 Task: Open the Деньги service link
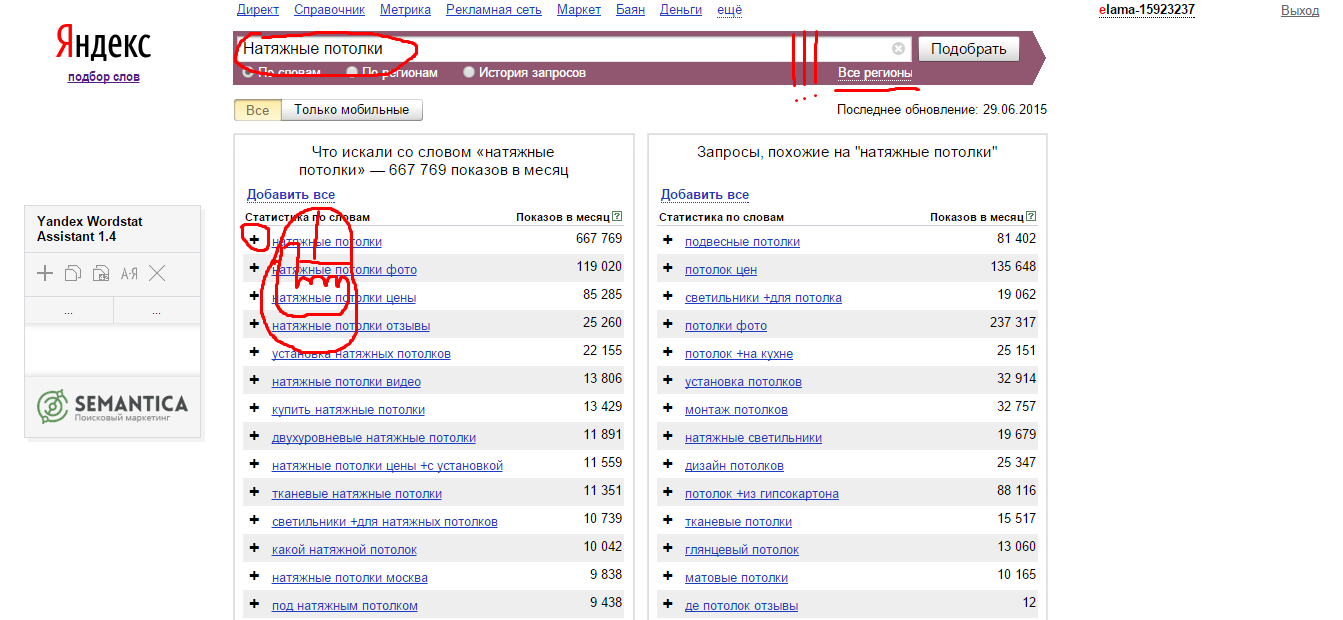(x=681, y=10)
